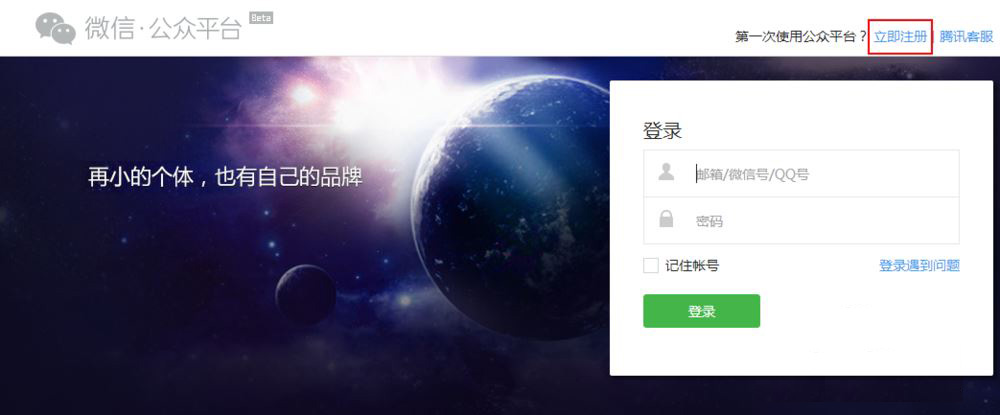Open the 腾讯客服 support link
The image size is (1000, 415).
point(966,37)
